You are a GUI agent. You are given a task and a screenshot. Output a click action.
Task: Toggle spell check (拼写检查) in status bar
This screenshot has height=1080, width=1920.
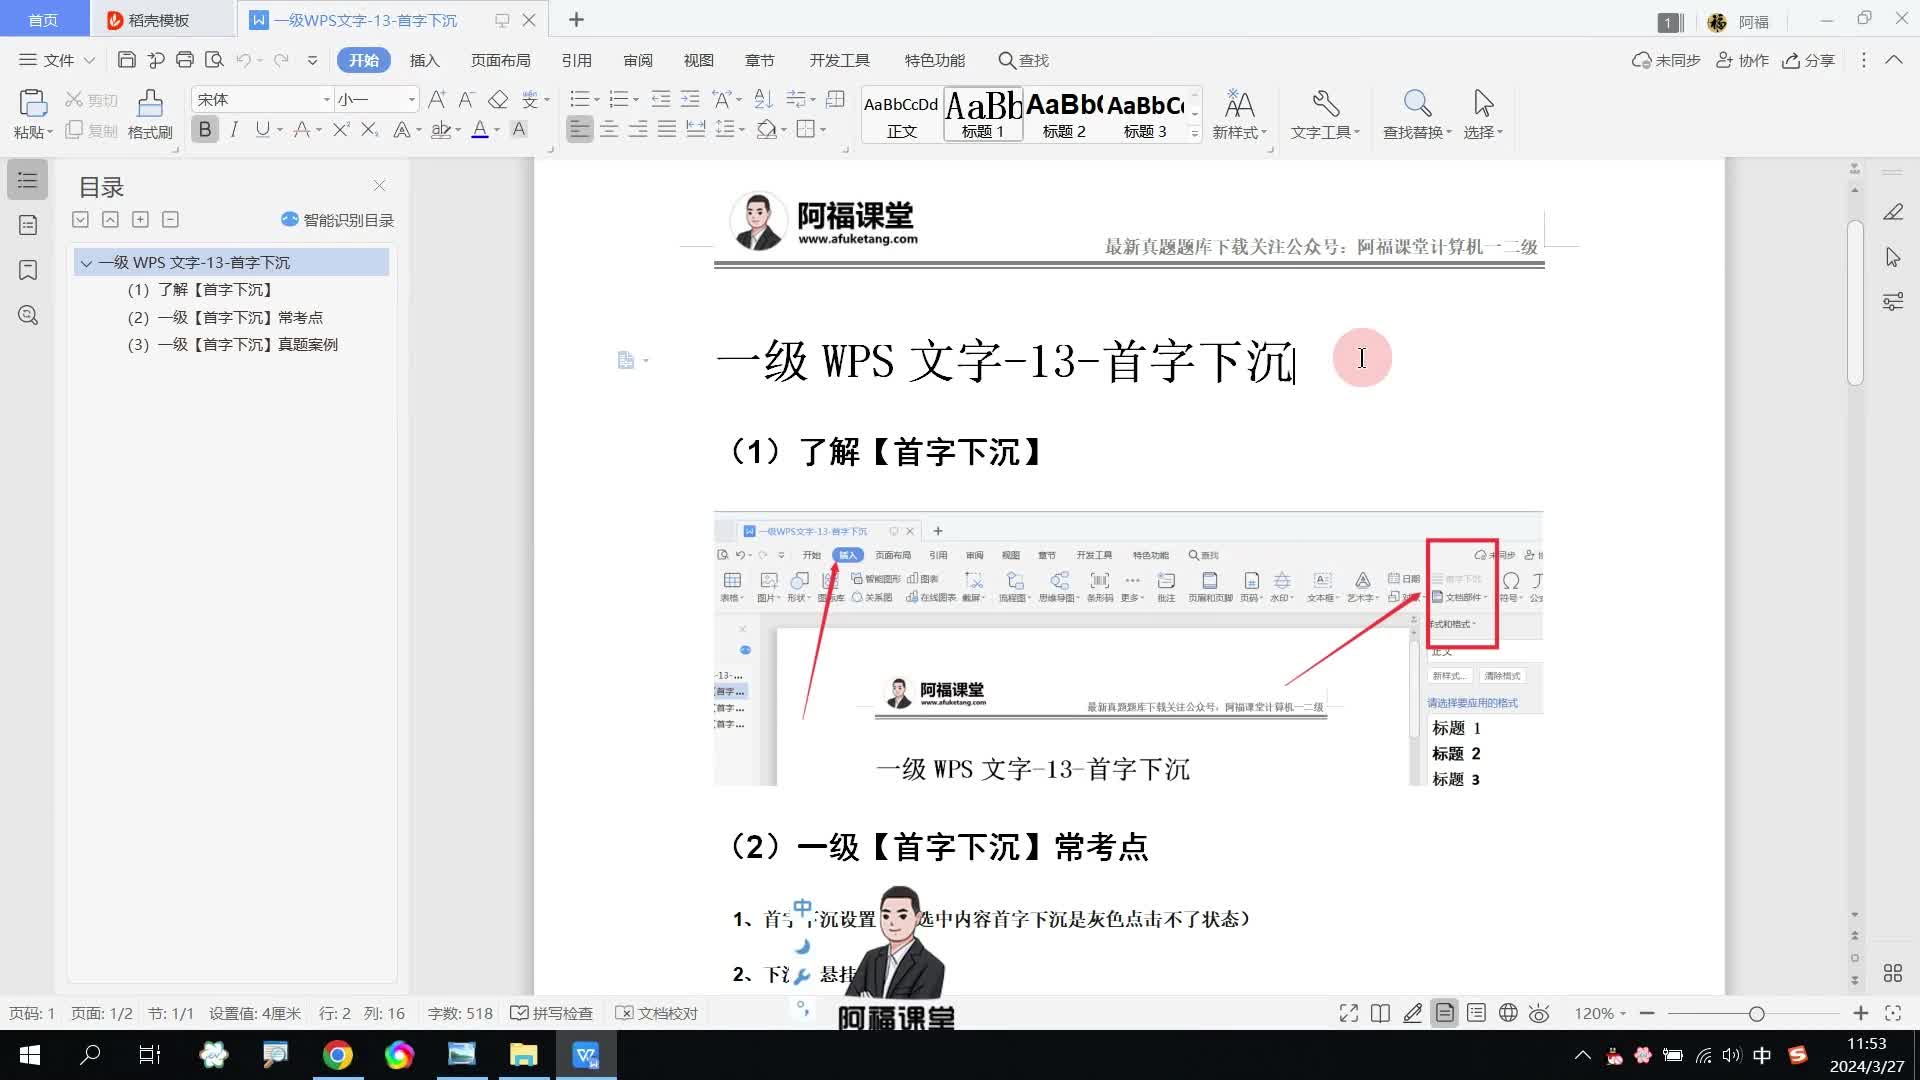552,1013
